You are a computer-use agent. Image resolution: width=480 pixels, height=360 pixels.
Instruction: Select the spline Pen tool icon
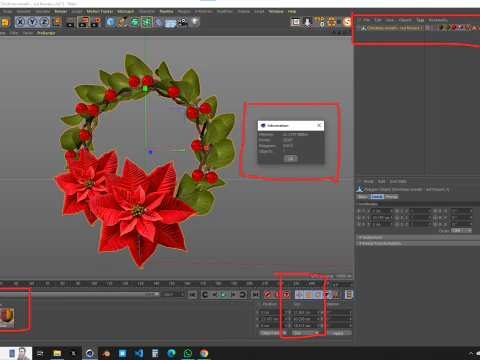coord(123,22)
